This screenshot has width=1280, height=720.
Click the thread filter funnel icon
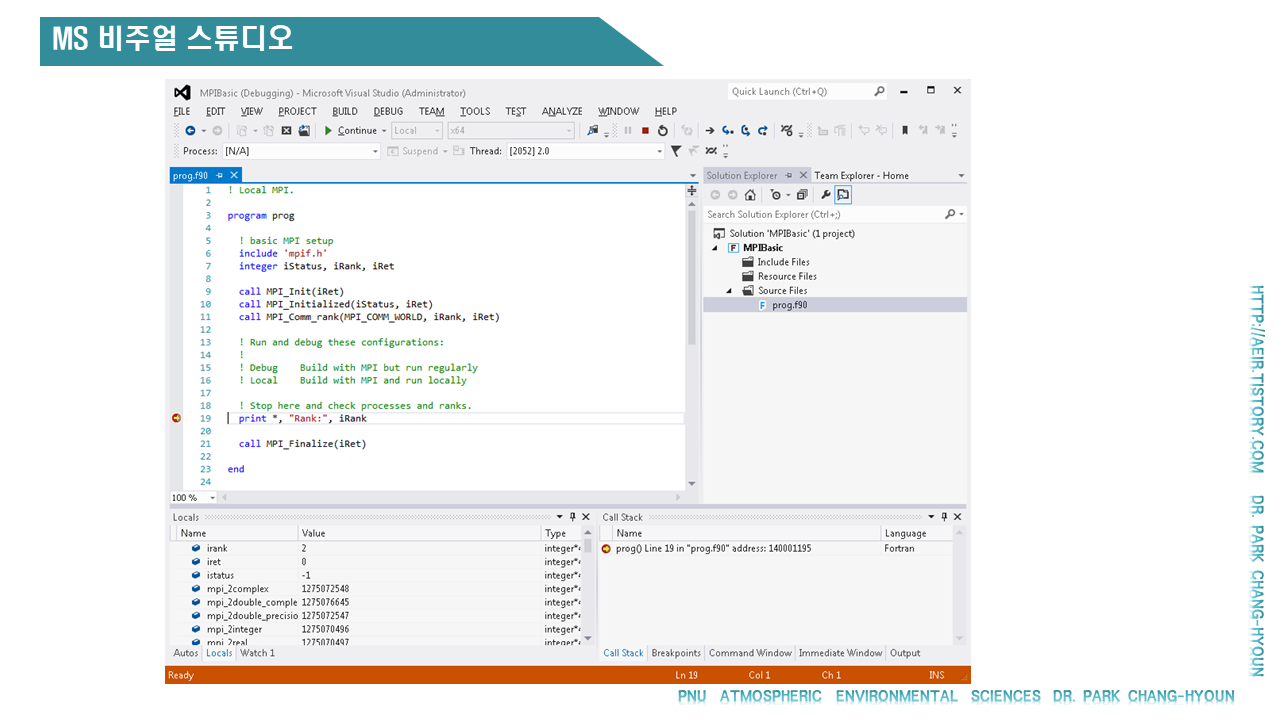(x=676, y=151)
